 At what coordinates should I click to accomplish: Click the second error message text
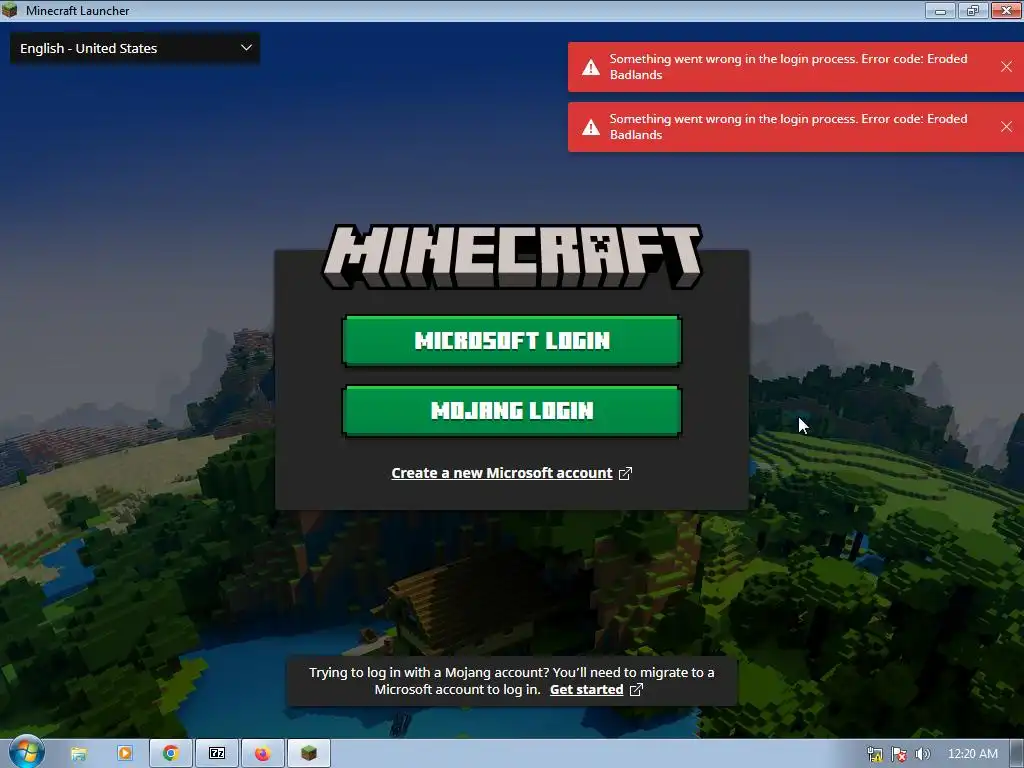(788, 127)
